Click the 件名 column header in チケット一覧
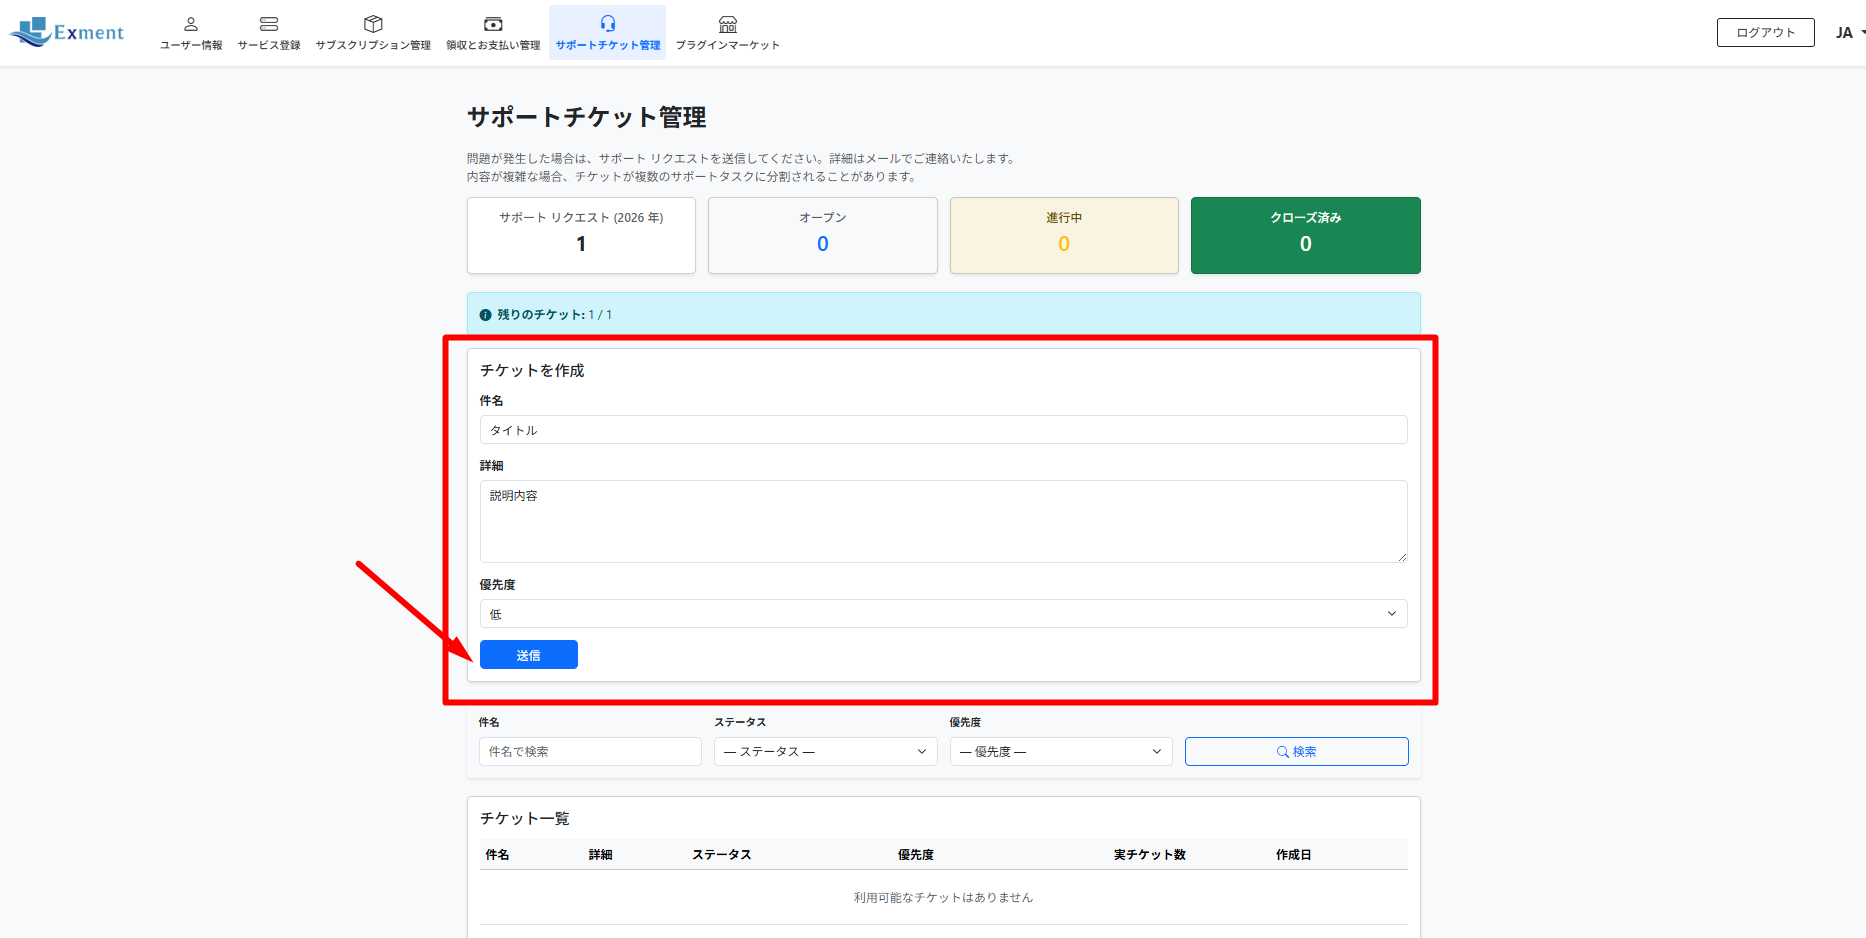 pos(497,855)
